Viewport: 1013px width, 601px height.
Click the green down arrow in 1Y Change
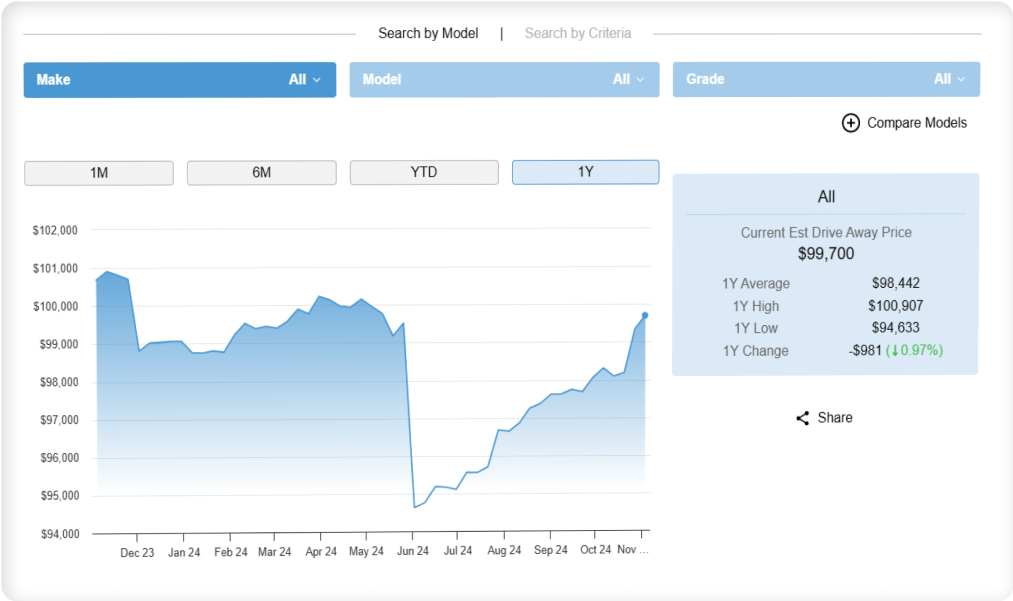(895, 351)
